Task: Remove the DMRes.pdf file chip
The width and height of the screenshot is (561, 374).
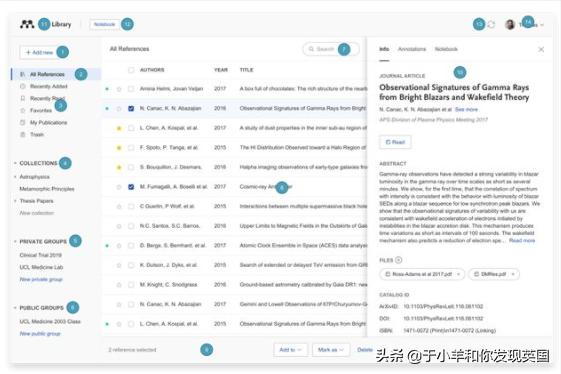Action: (513, 274)
